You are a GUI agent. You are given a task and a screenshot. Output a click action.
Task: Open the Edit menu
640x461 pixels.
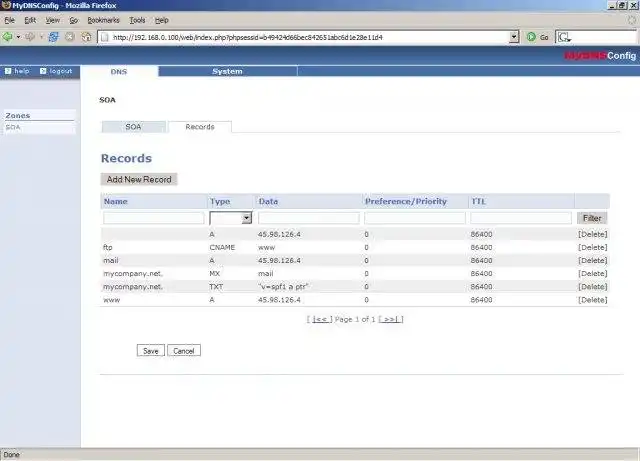[30, 20]
